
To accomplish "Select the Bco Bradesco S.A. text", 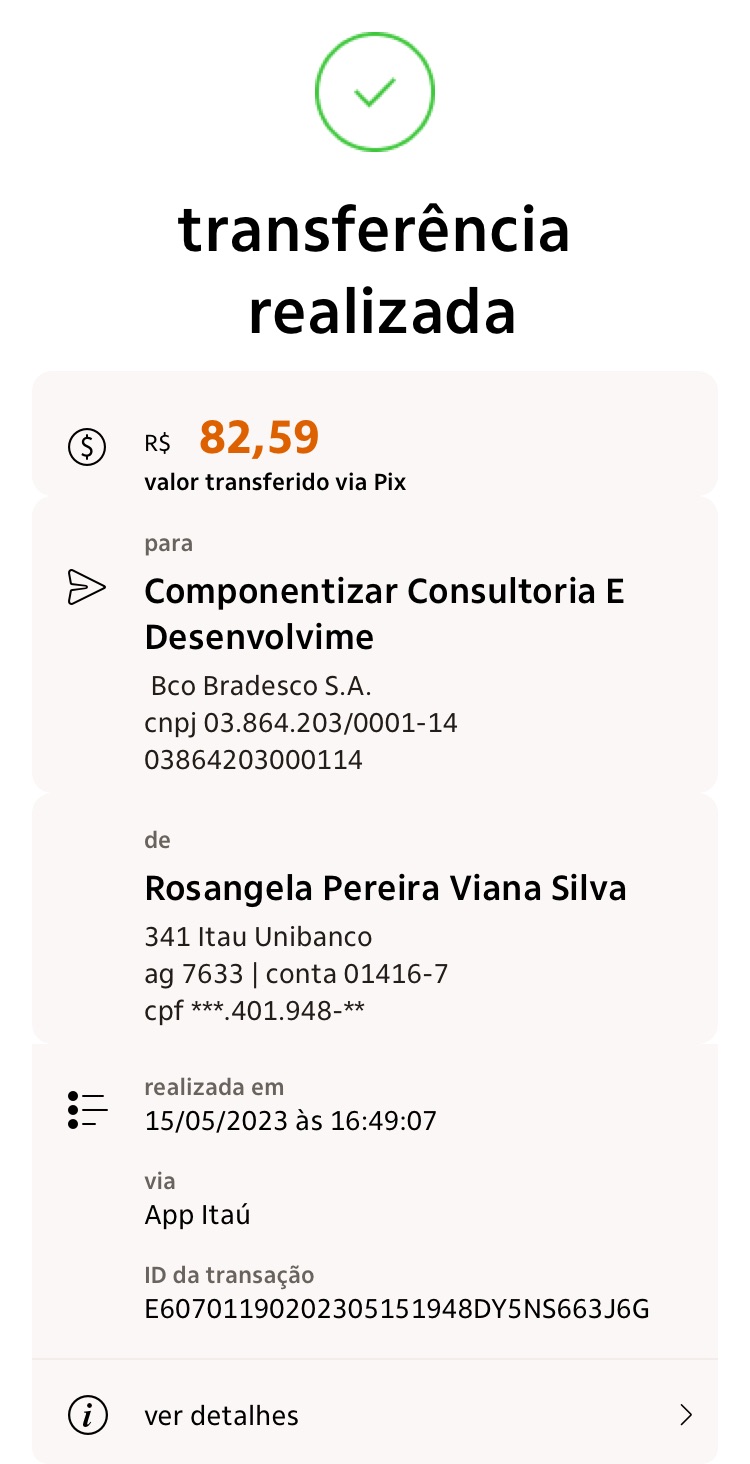I will click(x=260, y=687).
